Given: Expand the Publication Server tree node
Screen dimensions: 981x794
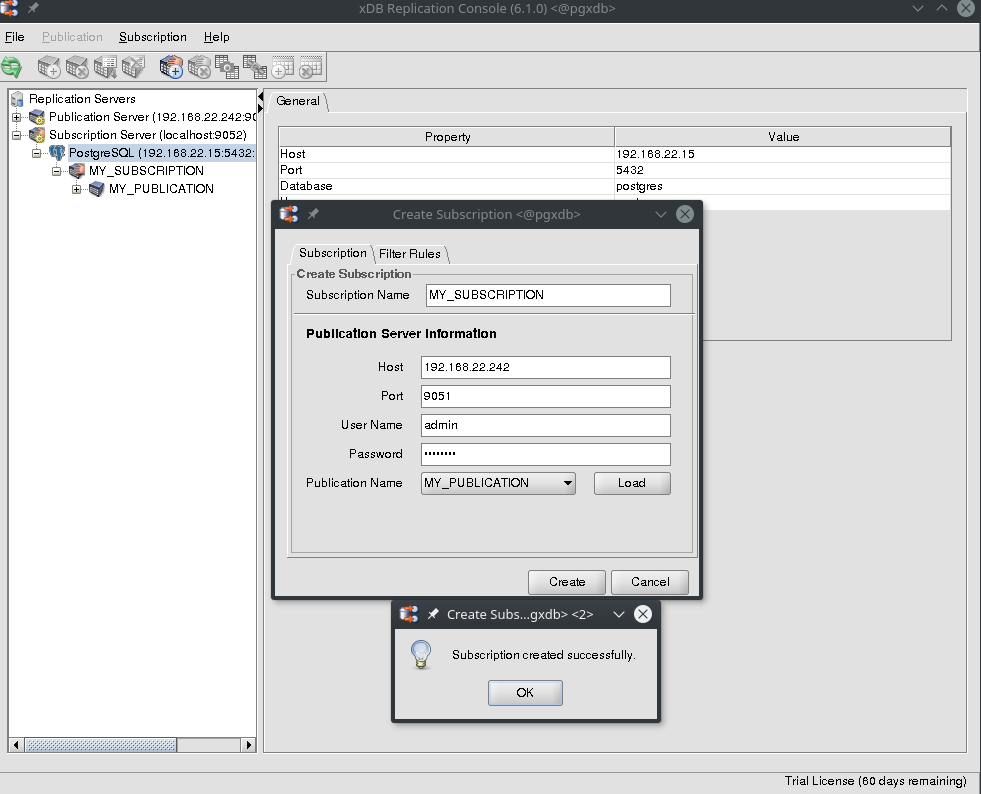Looking at the screenshot, I should coord(17,117).
